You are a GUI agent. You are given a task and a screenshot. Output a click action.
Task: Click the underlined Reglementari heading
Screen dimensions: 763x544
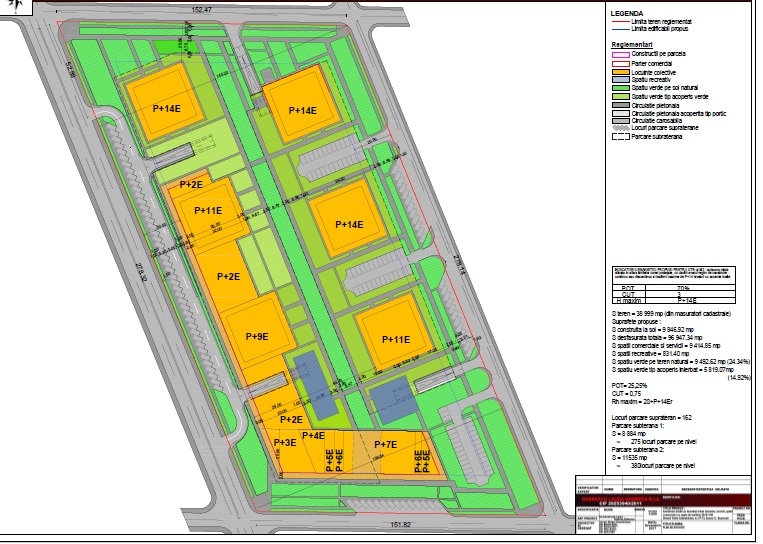pyautogui.click(x=632, y=45)
